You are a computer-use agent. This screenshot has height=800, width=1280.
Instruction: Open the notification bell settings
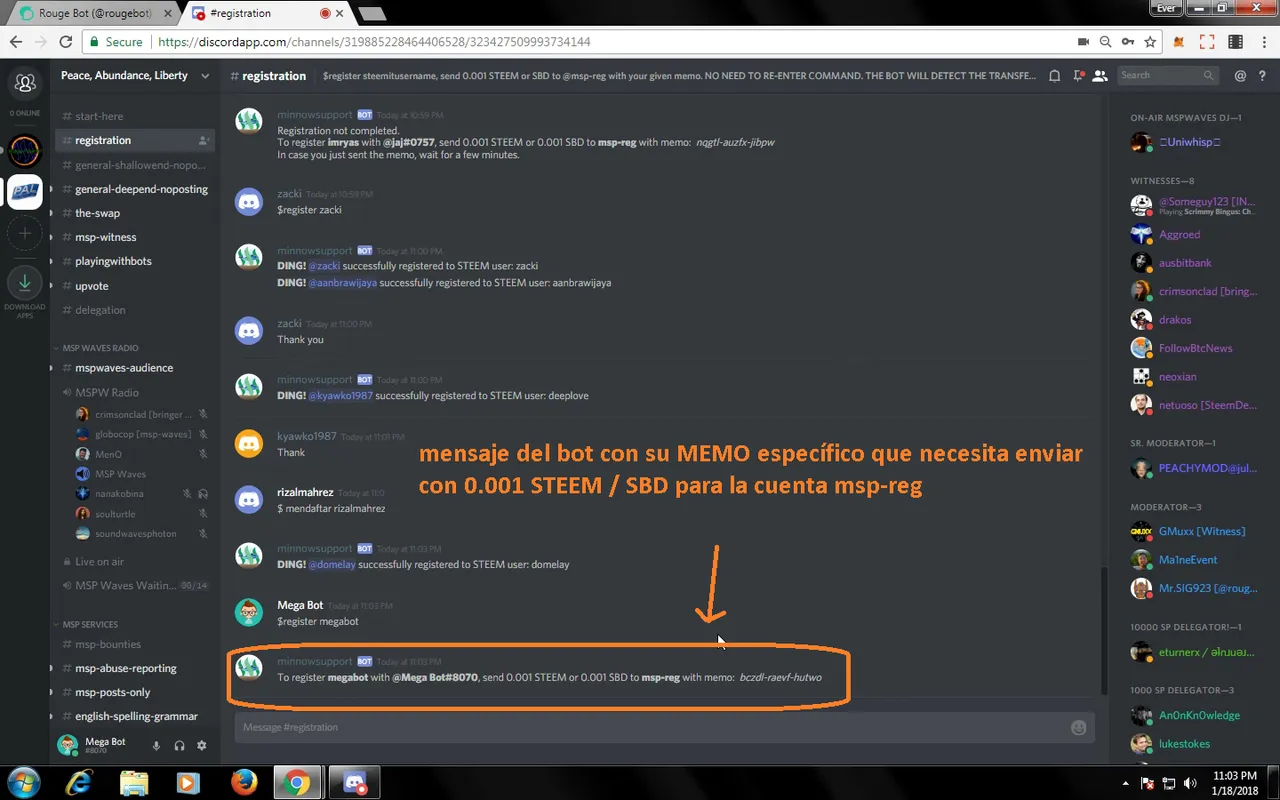point(1054,76)
